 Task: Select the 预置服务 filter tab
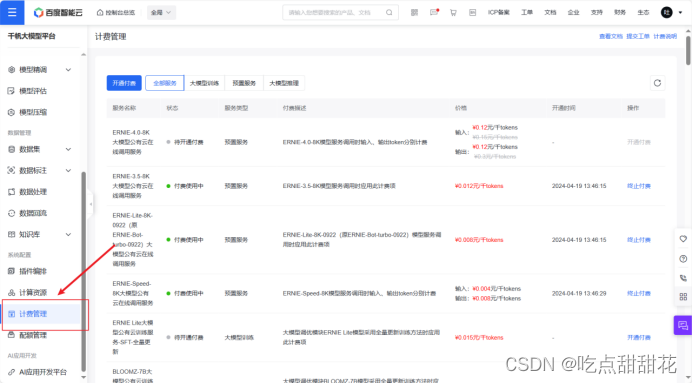pyautogui.click(x=244, y=83)
